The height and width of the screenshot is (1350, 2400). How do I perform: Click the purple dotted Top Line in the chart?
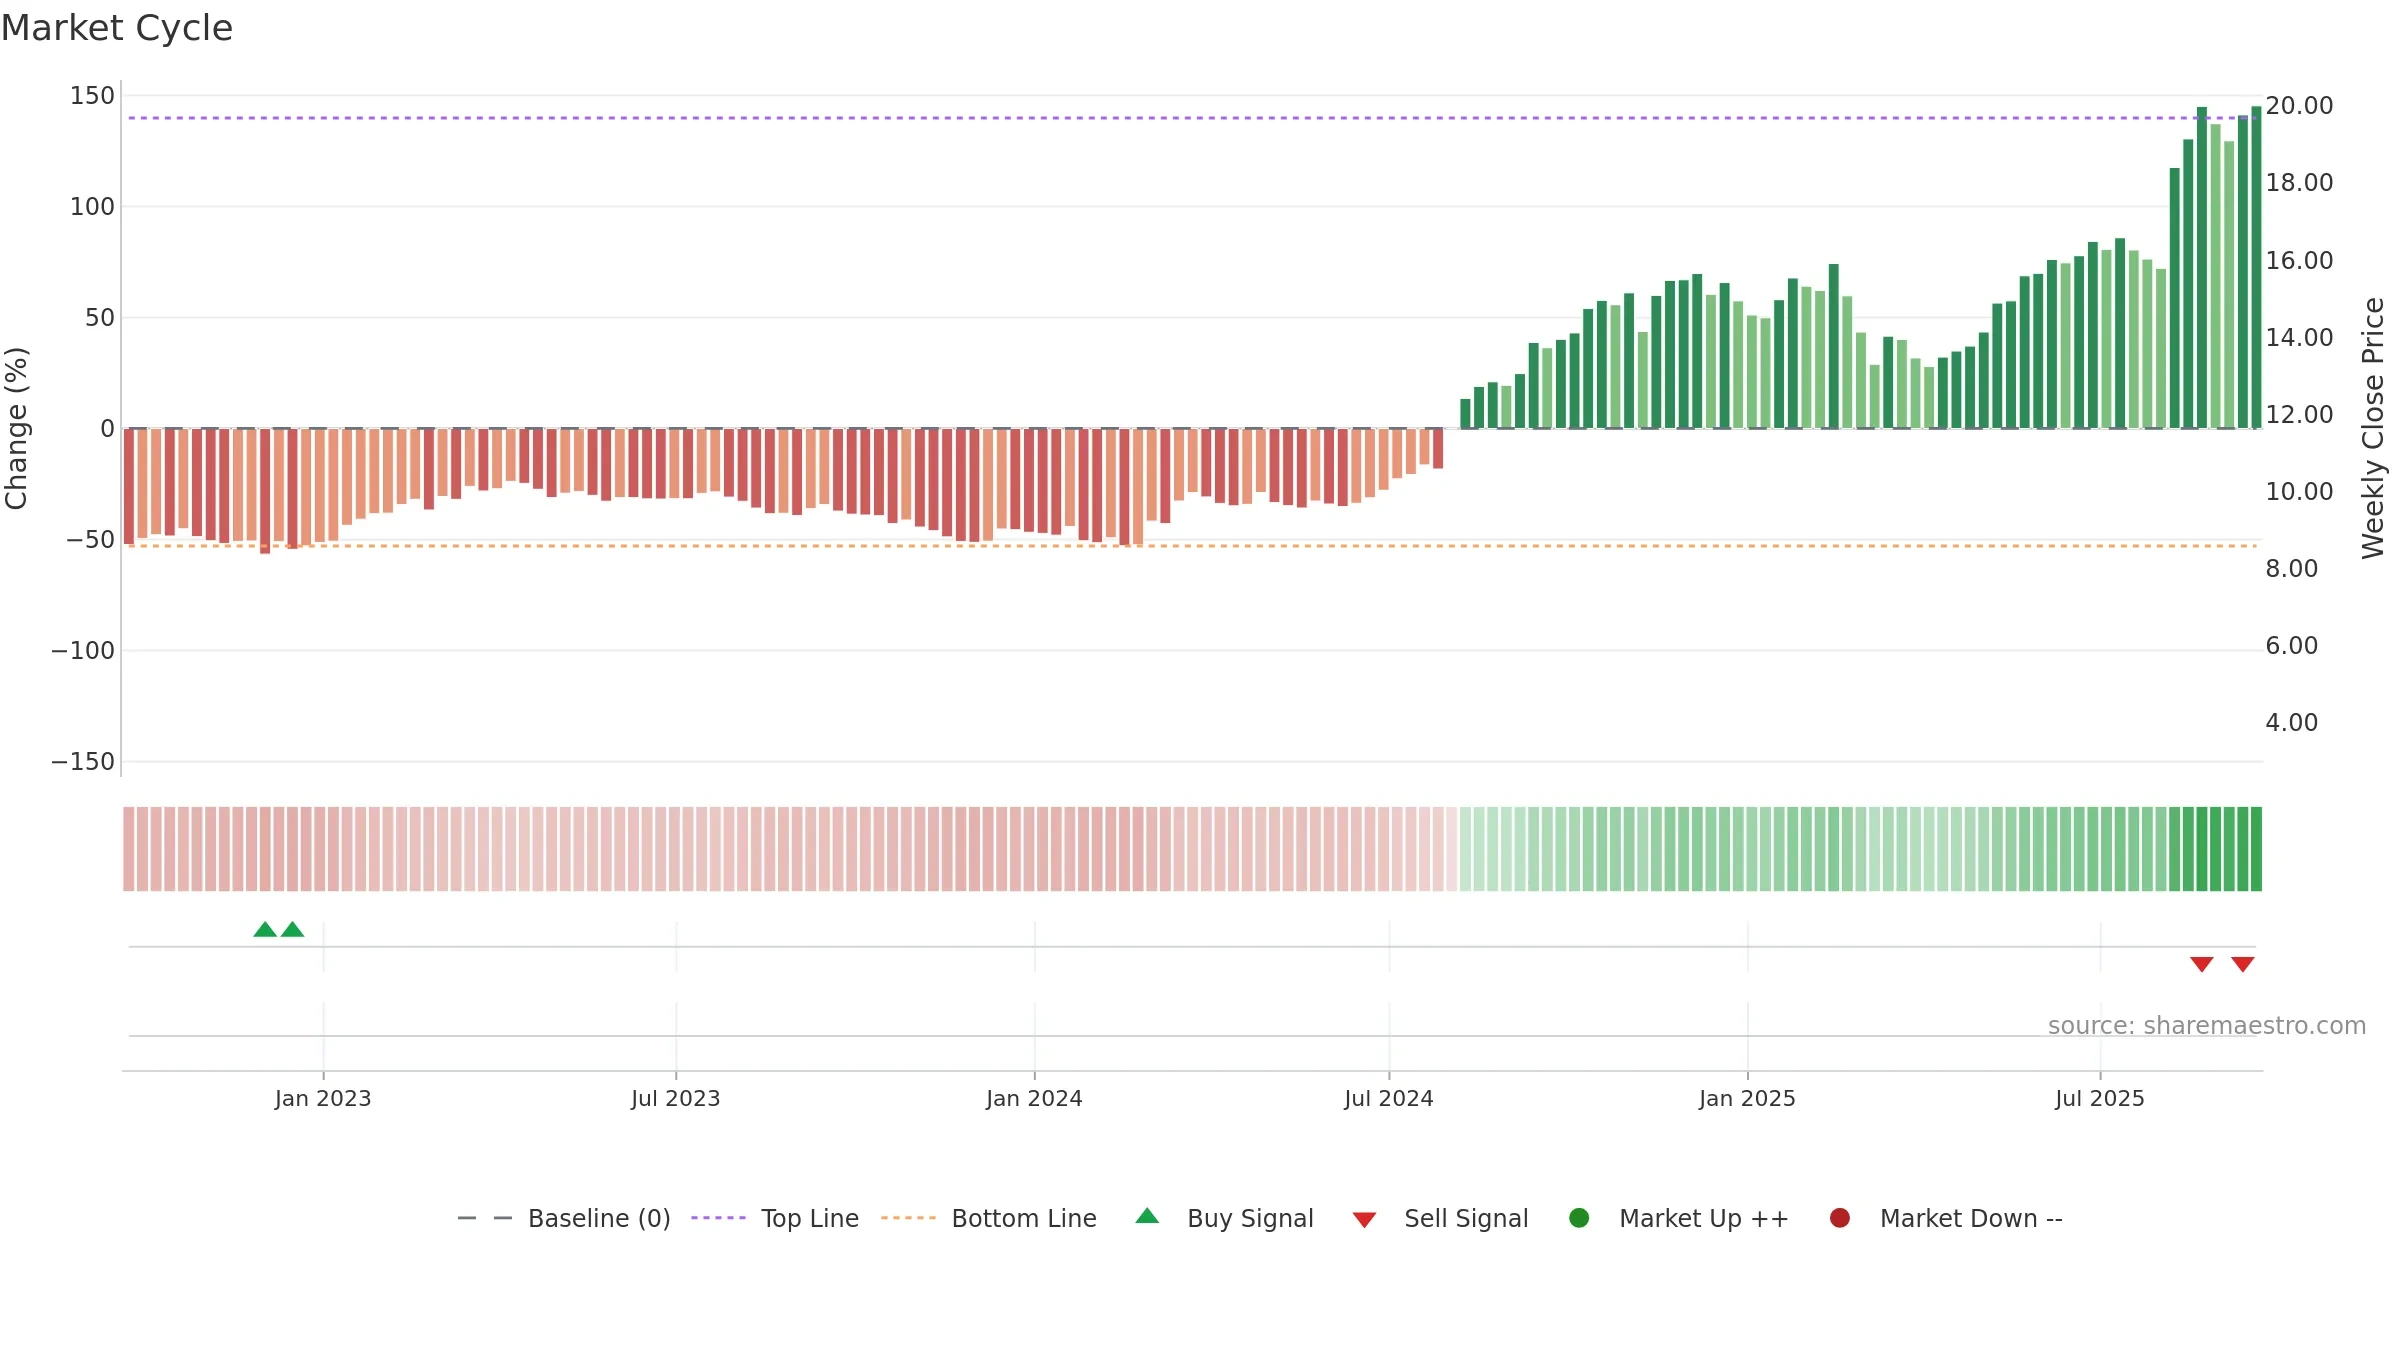click(1192, 118)
